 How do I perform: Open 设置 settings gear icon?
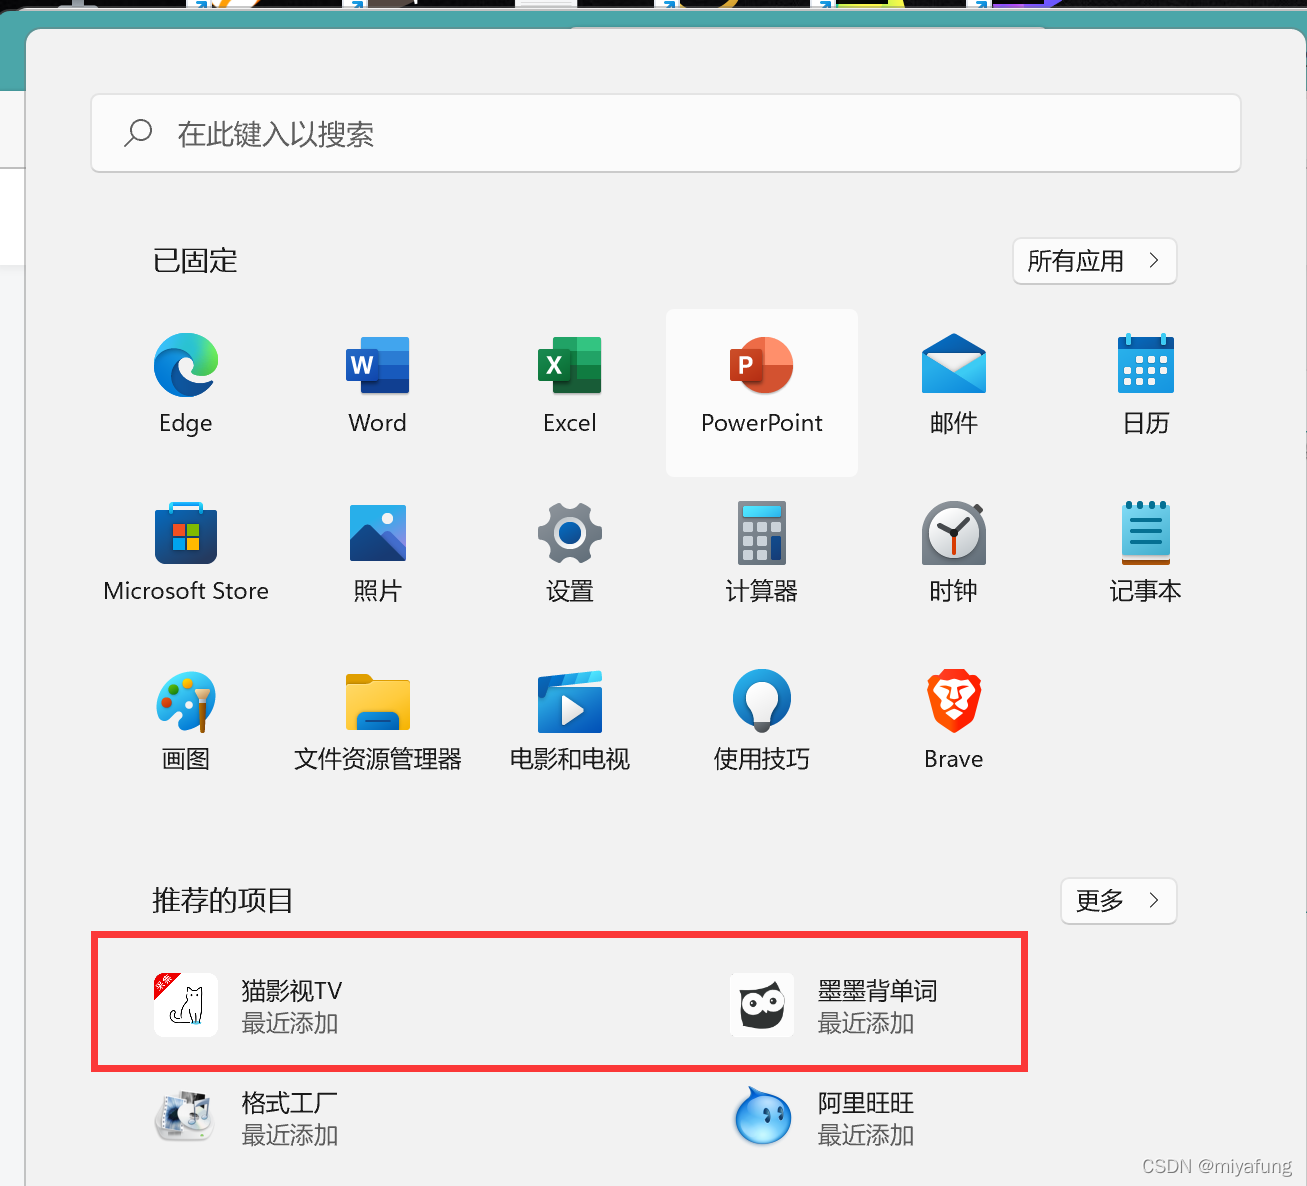tap(570, 534)
